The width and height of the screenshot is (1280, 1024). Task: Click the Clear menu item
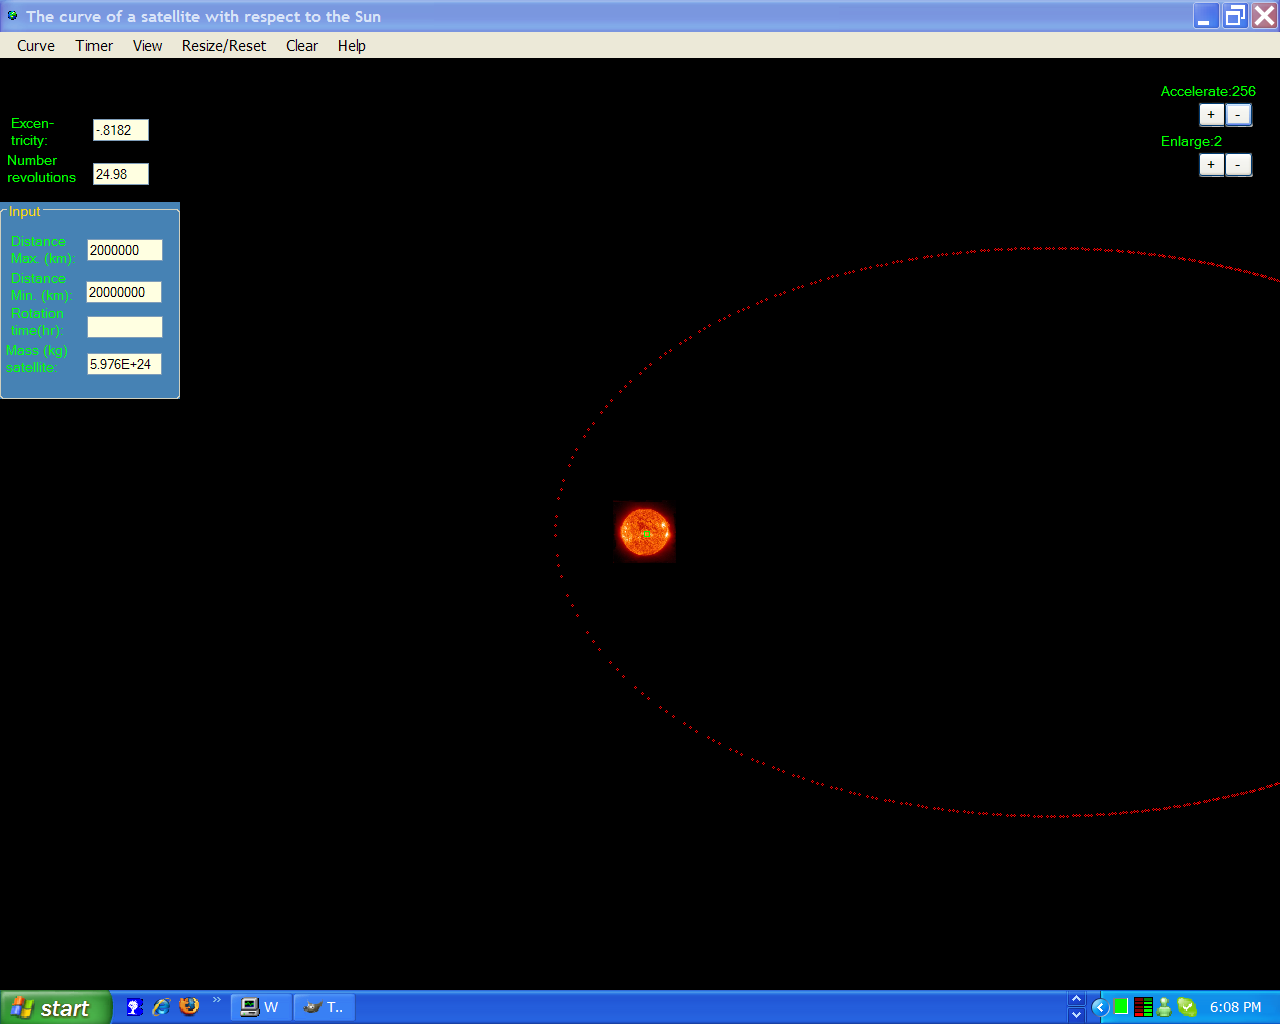[302, 46]
